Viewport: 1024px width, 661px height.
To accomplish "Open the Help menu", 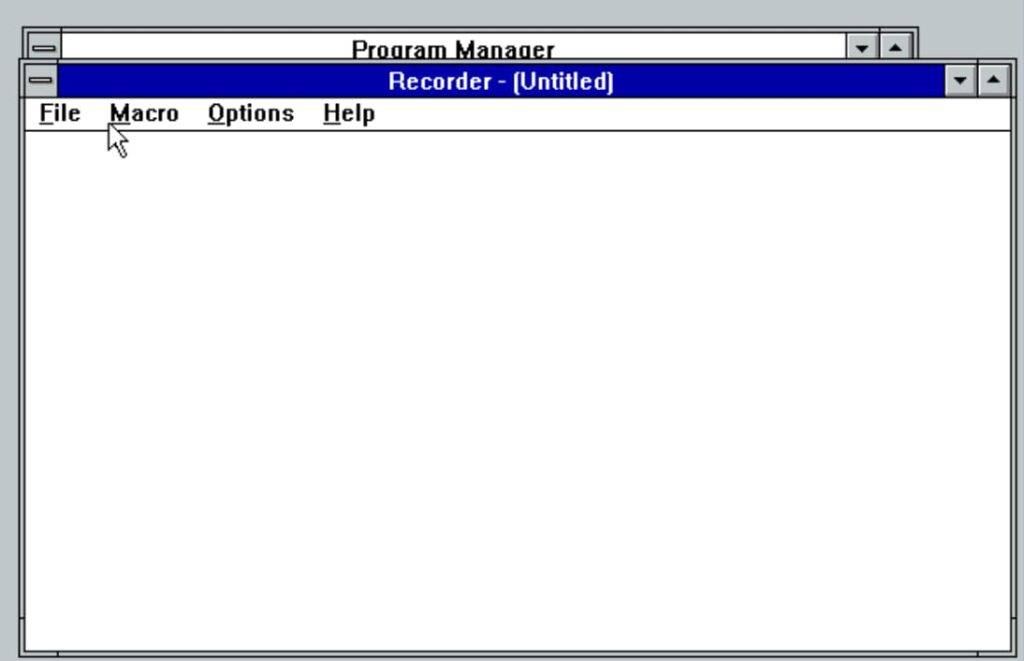I will coord(348,114).
